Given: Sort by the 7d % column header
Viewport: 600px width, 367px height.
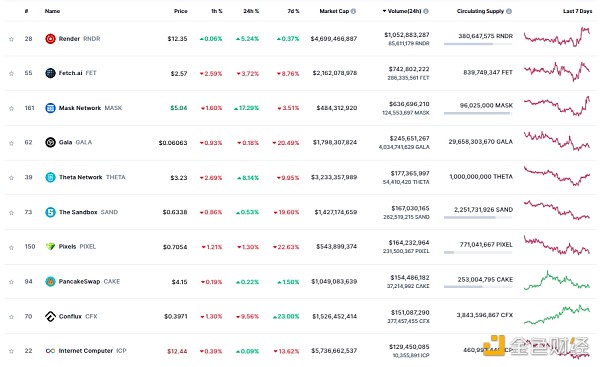Looking at the screenshot, I should [293, 11].
